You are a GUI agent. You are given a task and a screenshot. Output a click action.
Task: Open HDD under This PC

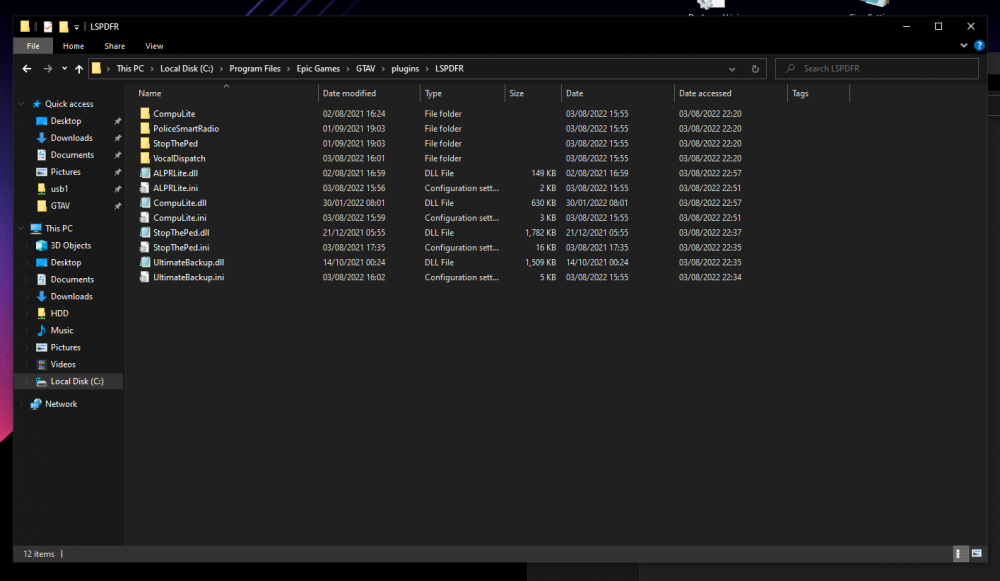(59, 313)
